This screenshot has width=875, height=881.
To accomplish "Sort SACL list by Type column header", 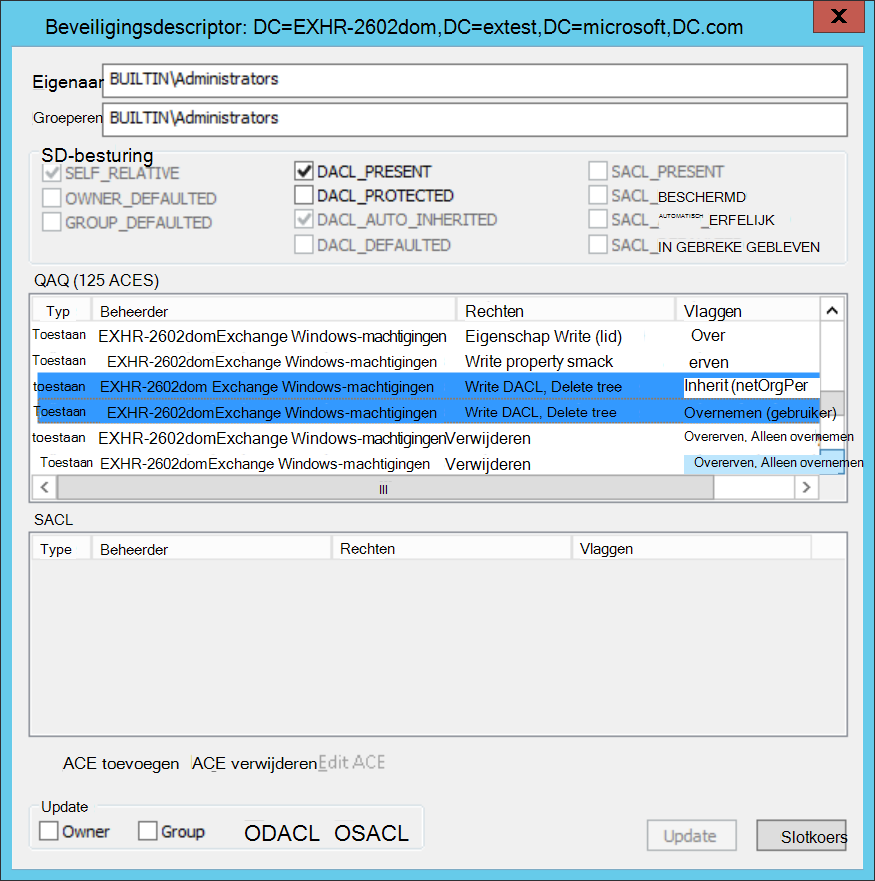I will (x=62, y=548).
